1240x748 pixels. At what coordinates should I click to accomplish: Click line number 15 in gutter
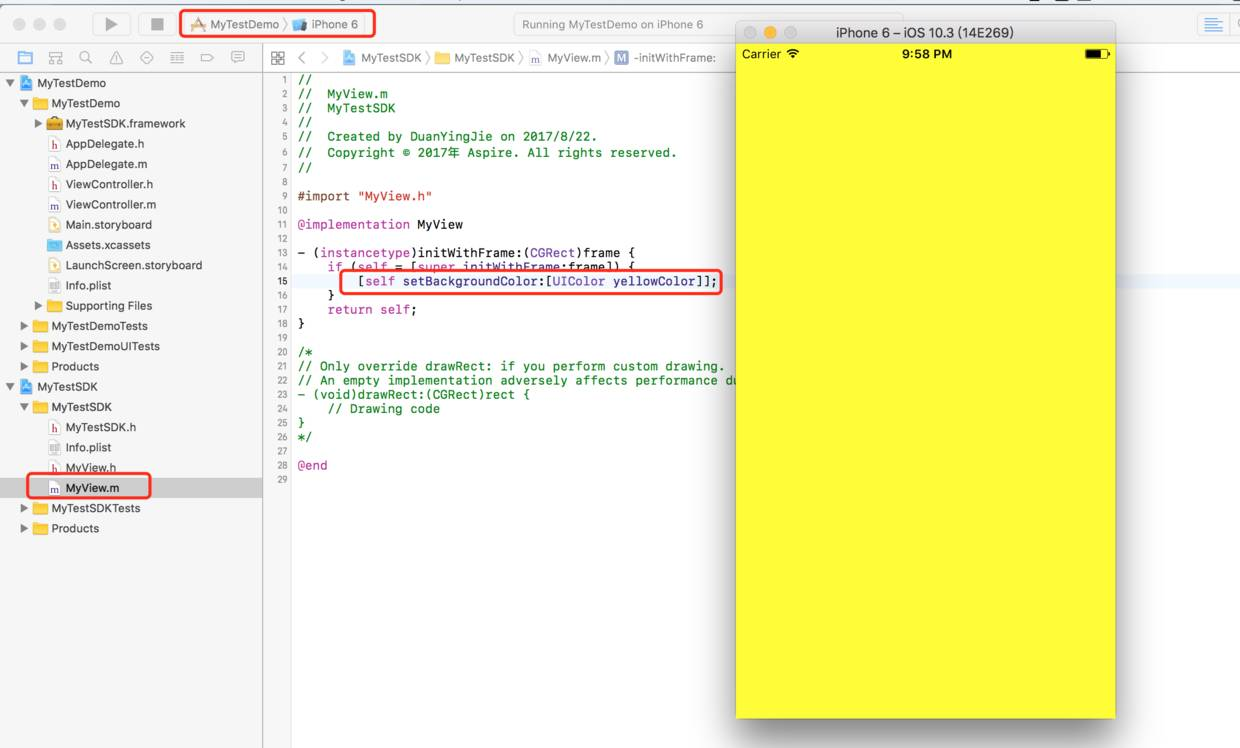point(283,282)
